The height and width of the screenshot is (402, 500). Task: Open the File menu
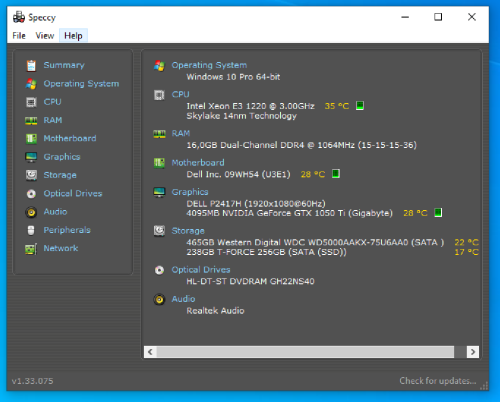point(19,36)
